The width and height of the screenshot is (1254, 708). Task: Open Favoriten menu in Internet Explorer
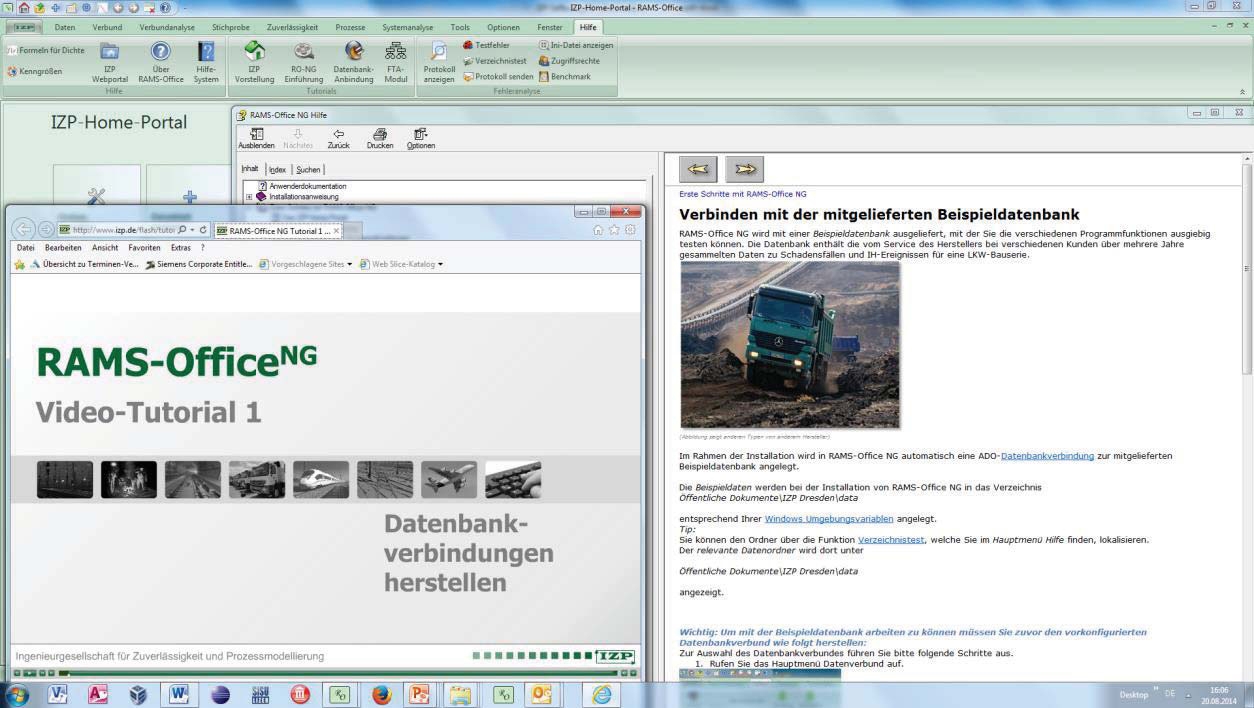144,247
